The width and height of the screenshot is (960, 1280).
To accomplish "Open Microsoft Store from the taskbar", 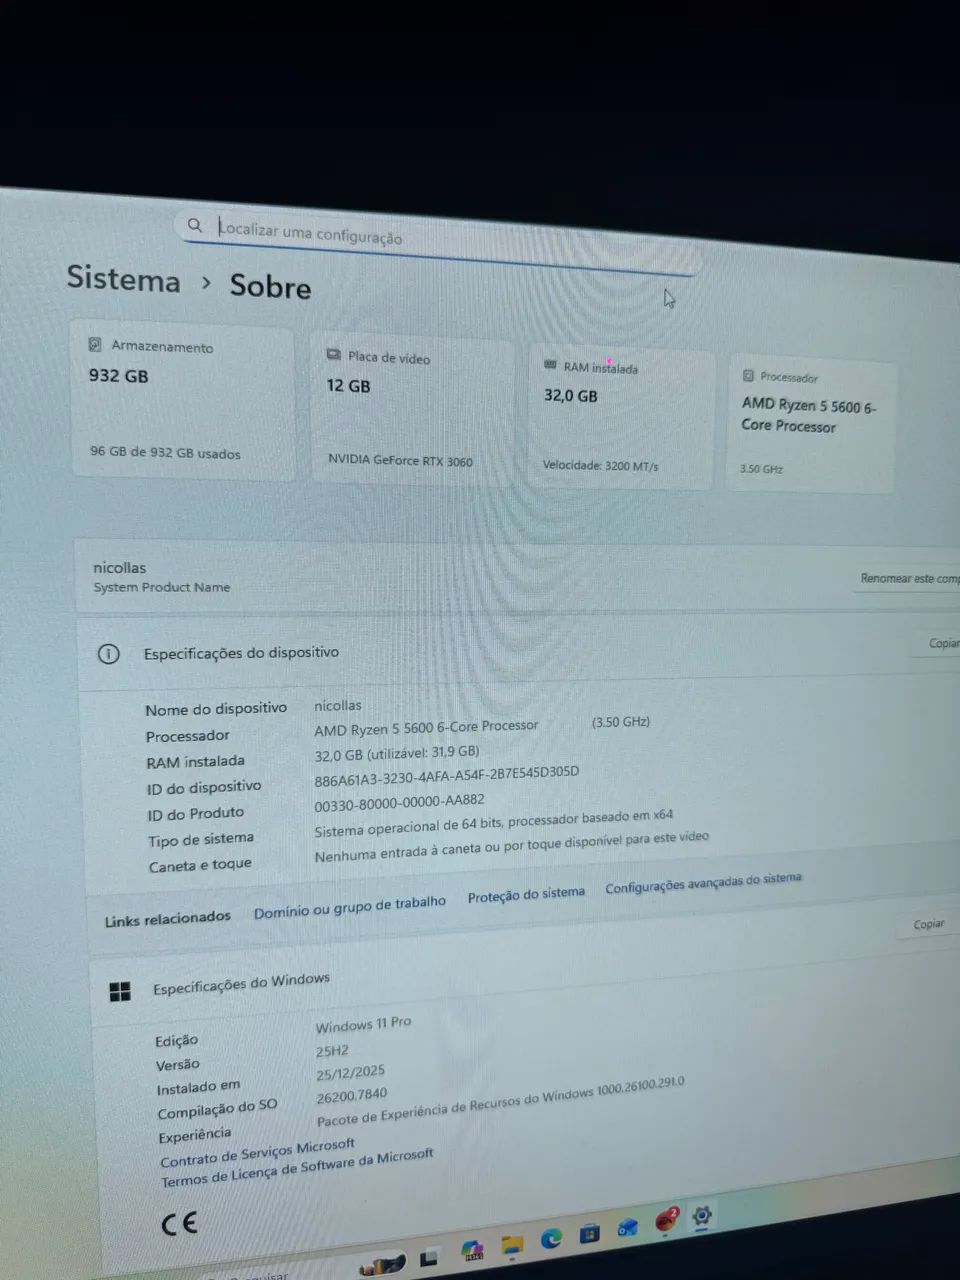I will tap(590, 1233).
